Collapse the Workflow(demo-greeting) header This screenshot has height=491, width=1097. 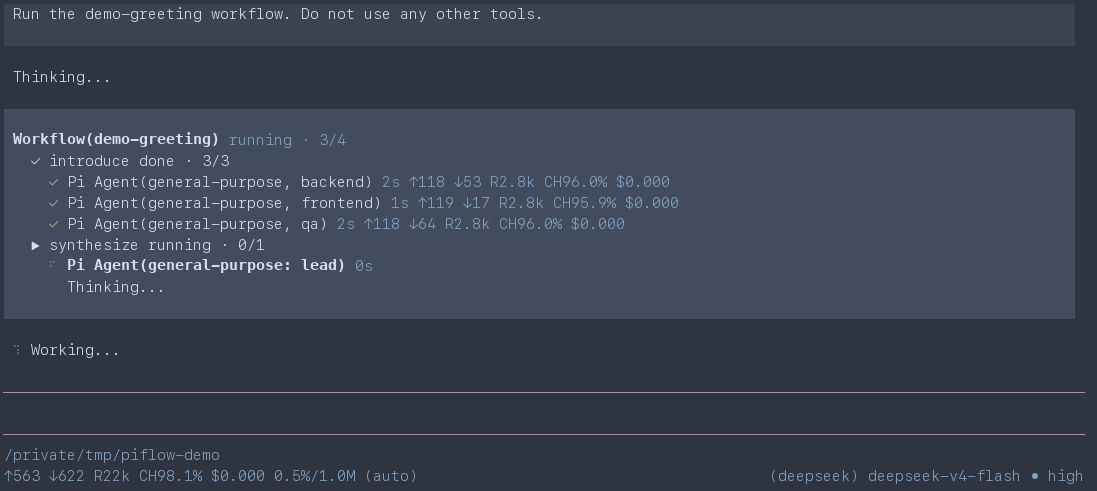pyautogui.click(x=115, y=140)
